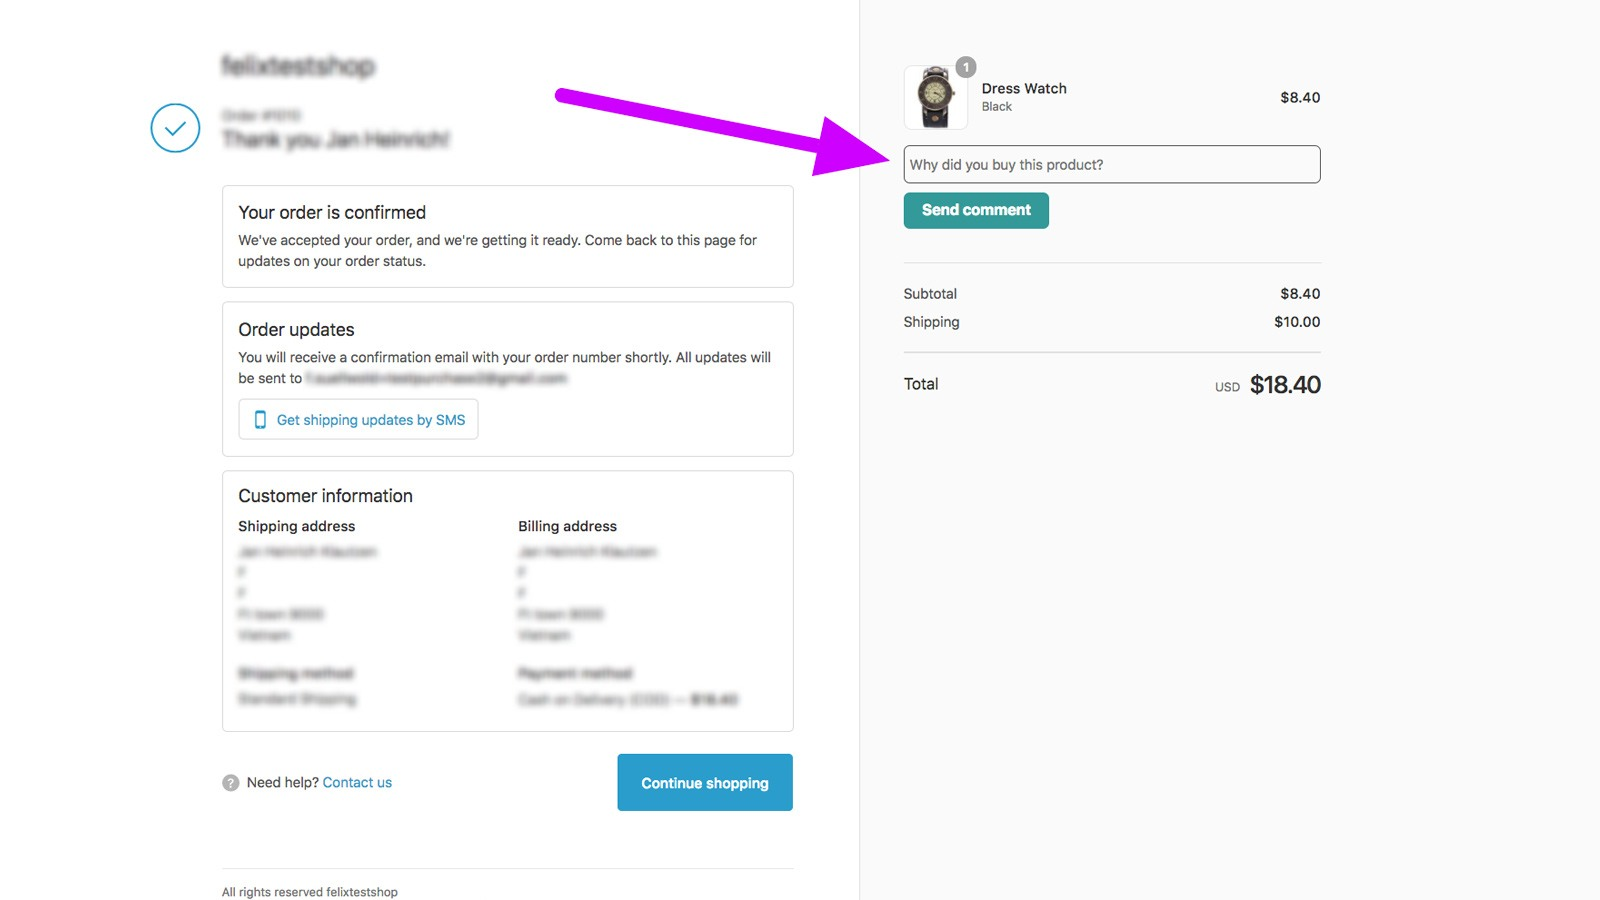Click the 'Shipping address' label
This screenshot has height=900, width=1600.
tap(296, 527)
